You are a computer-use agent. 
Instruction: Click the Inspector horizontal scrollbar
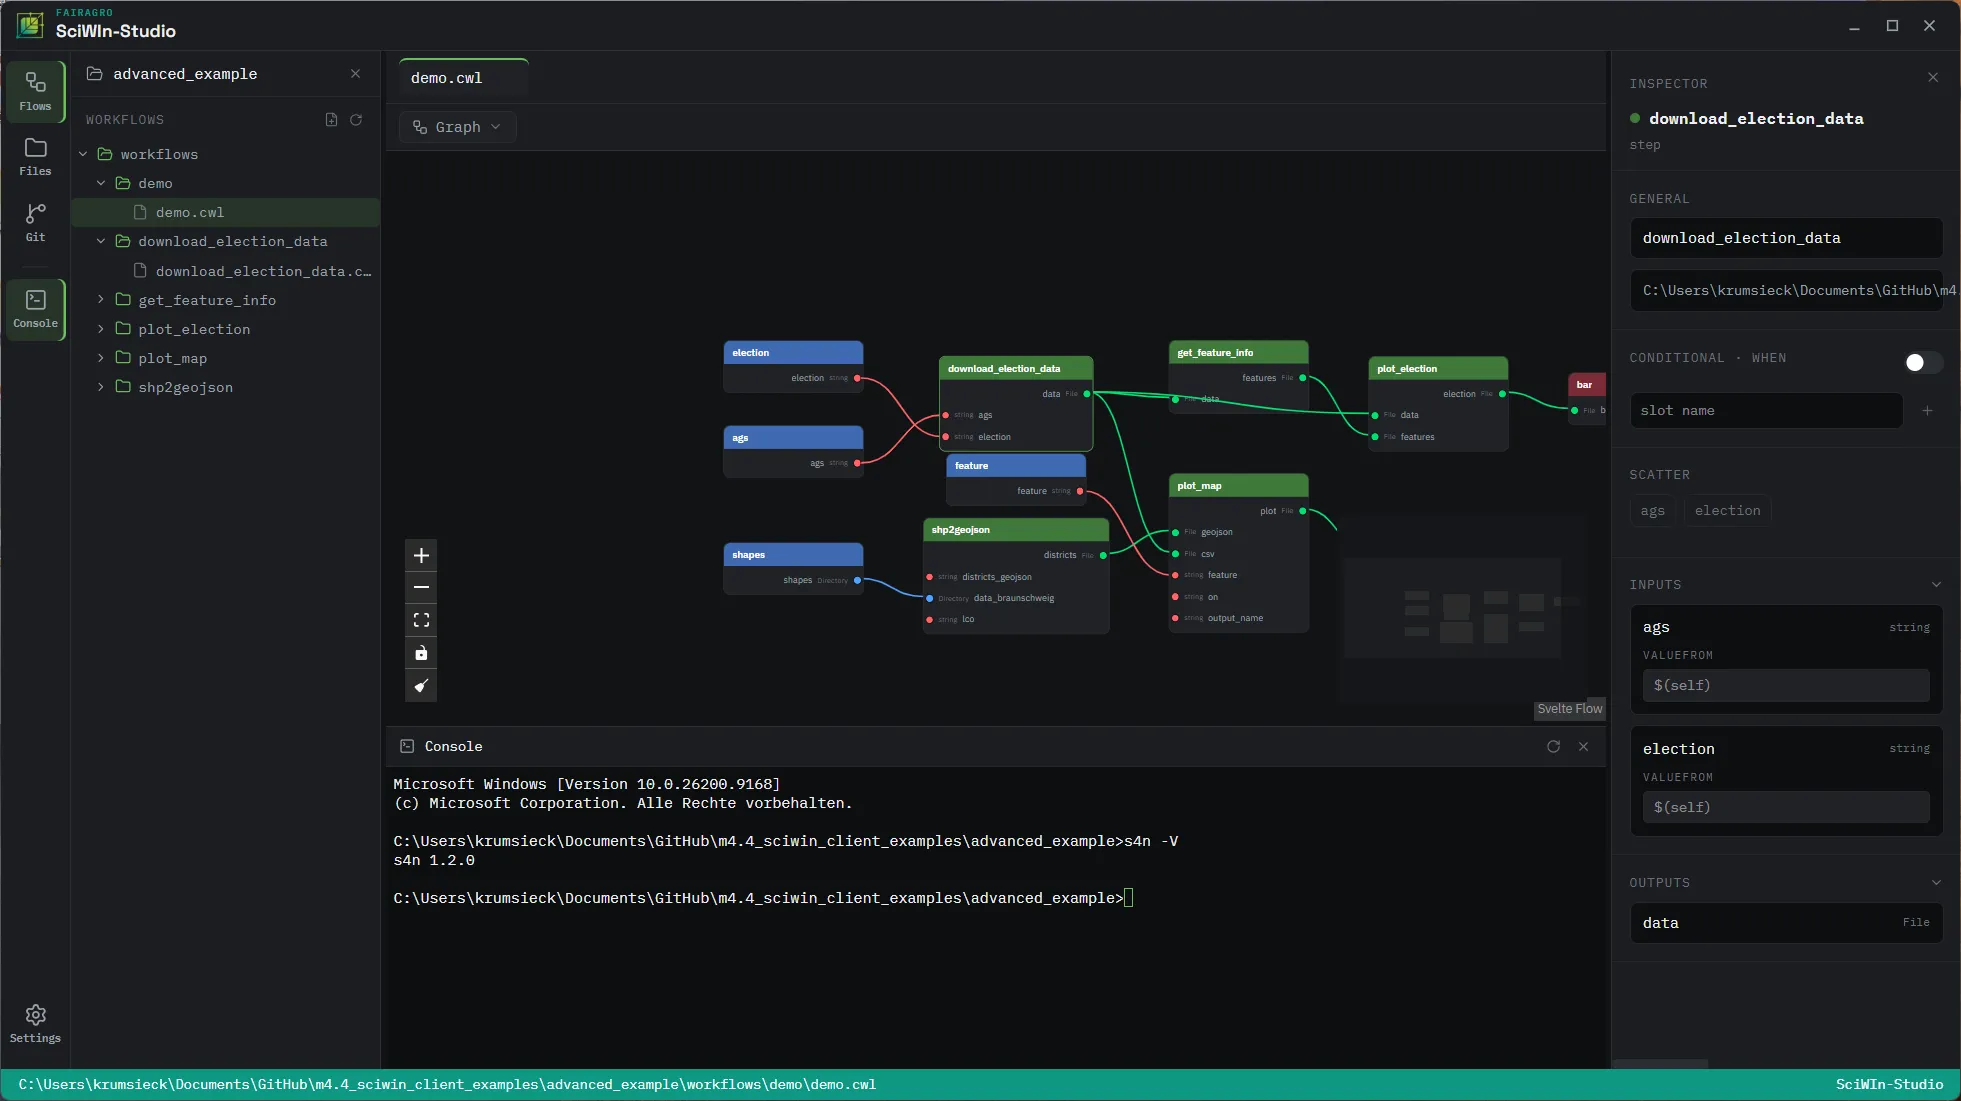coord(1660,1064)
